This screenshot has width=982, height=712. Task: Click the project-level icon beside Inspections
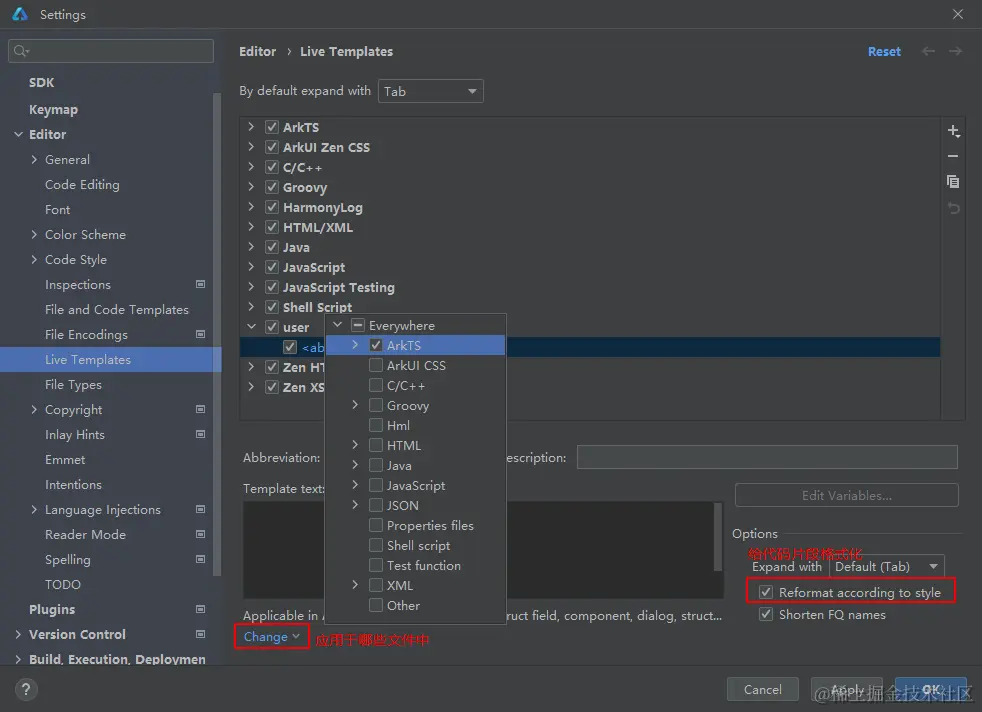tap(200, 284)
